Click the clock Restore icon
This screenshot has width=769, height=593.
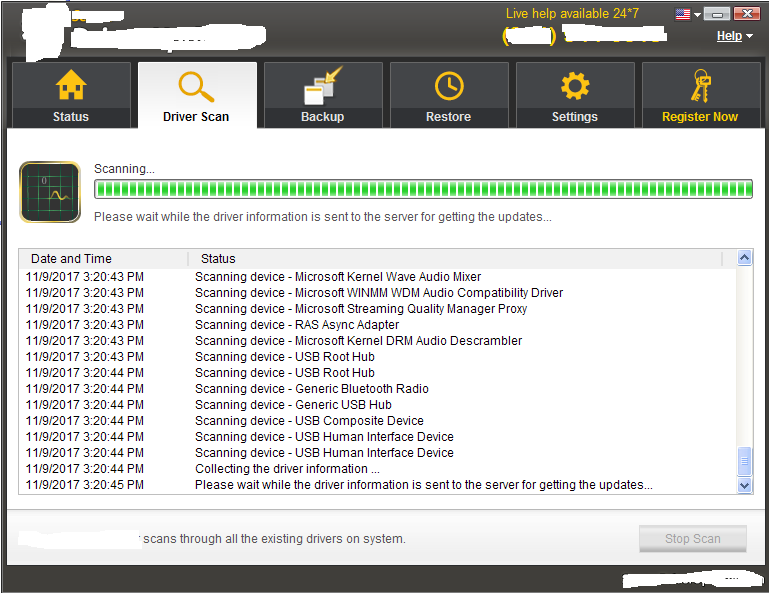[x=449, y=86]
